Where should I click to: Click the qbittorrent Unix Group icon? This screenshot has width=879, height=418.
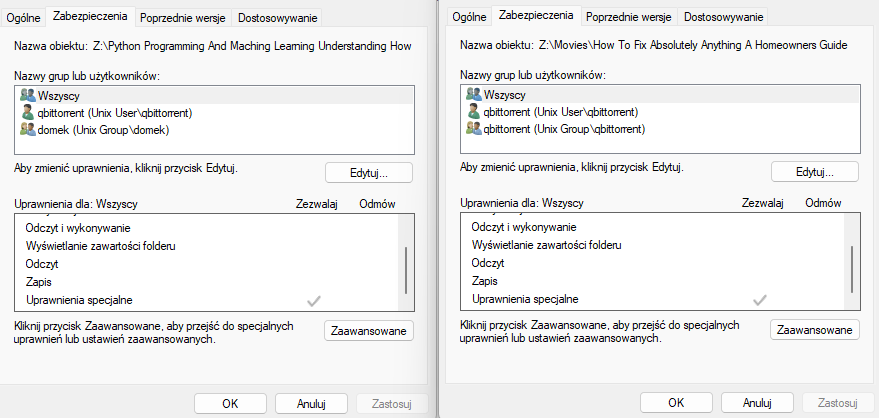(473, 130)
